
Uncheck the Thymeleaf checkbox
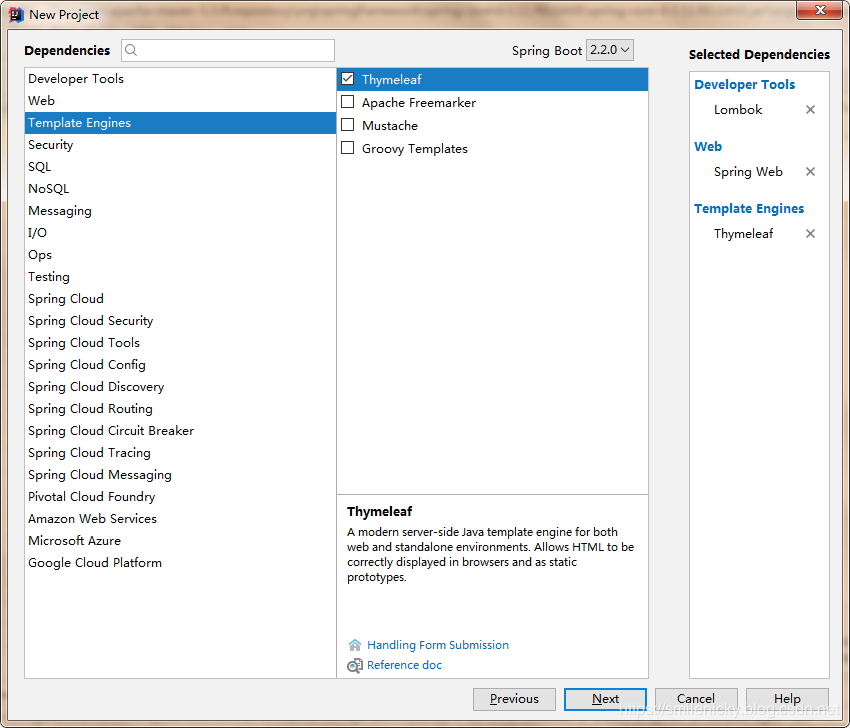pyautogui.click(x=347, y=79)
